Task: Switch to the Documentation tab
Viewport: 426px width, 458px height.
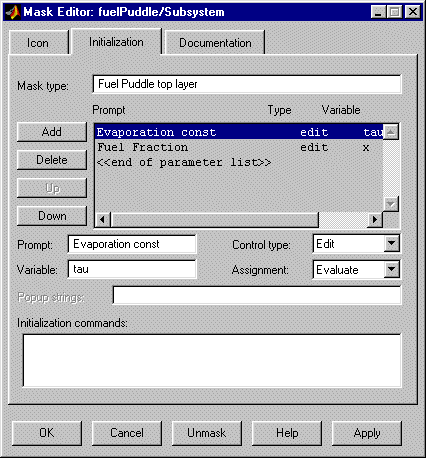Action: click(215, 43)
